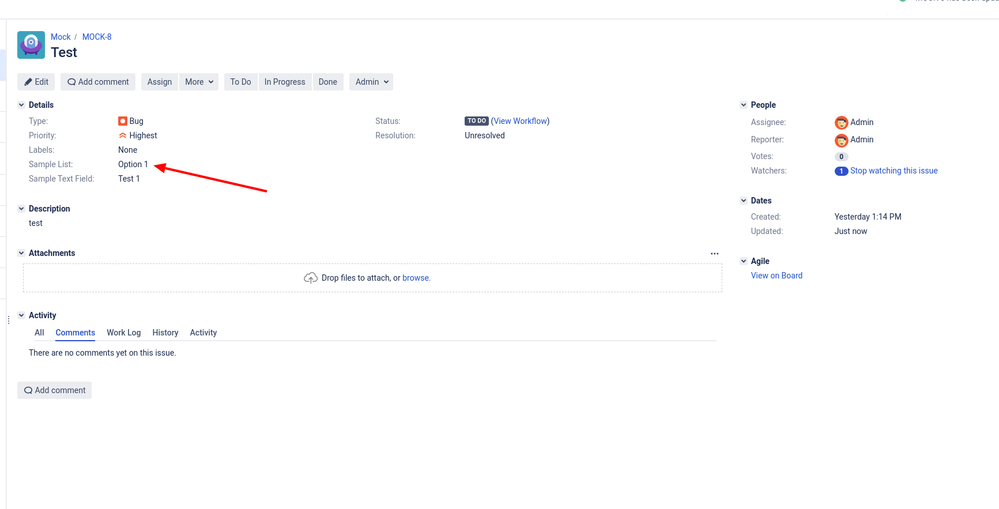Click the Created date Yesterday 1:14 PM
The image size is (999, 509).
868,217
